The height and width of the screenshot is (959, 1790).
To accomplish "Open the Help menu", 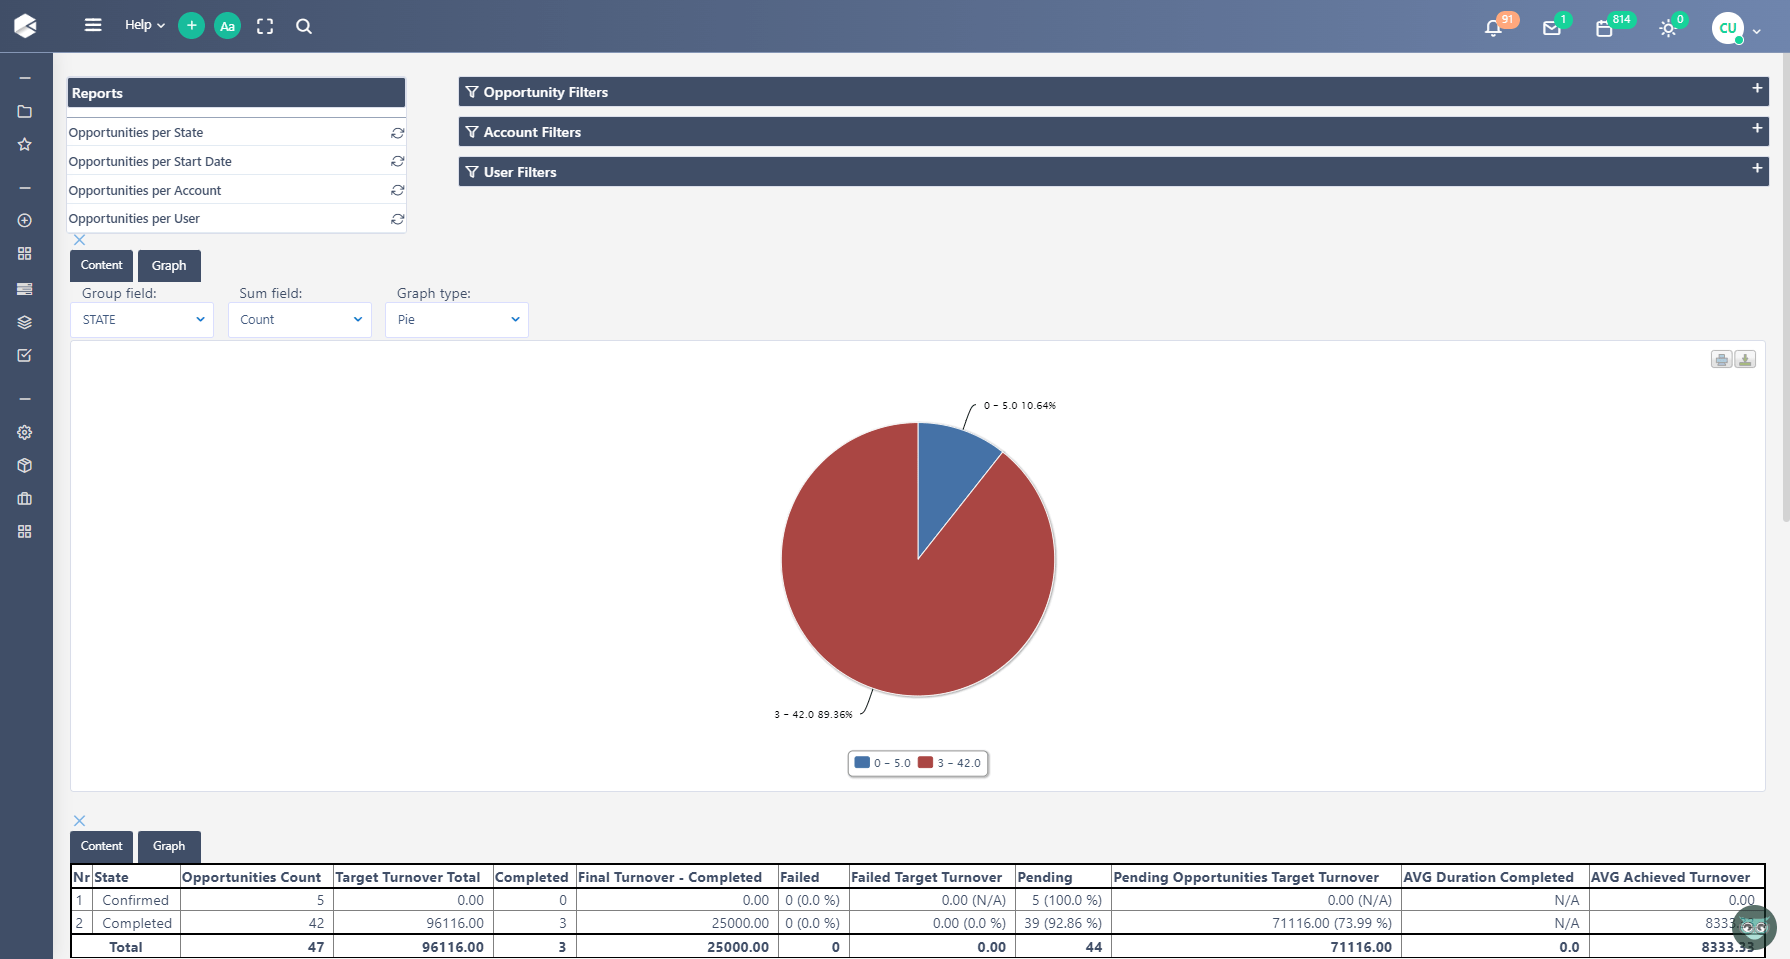I will coord(144,25).
